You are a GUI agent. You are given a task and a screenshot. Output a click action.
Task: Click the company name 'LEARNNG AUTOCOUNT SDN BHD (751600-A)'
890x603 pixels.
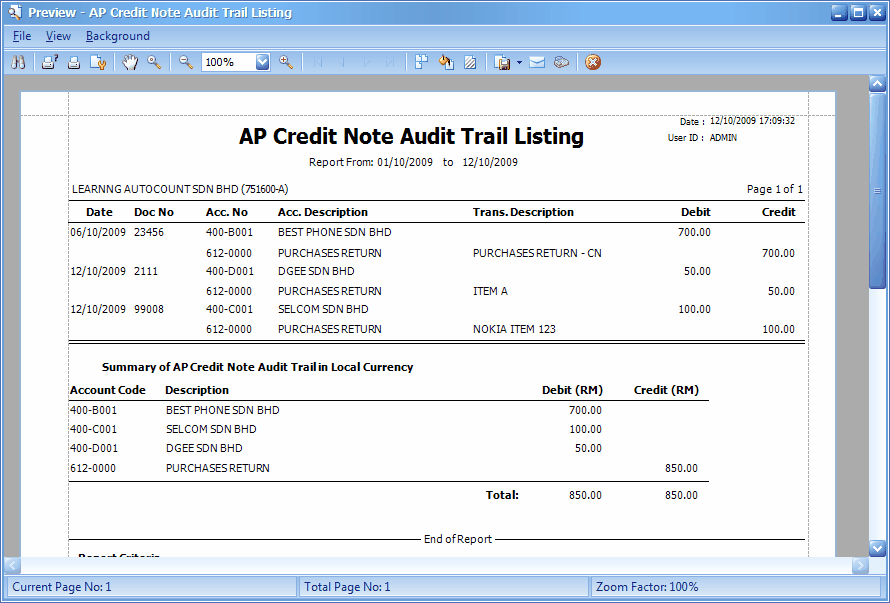[180, 189]
